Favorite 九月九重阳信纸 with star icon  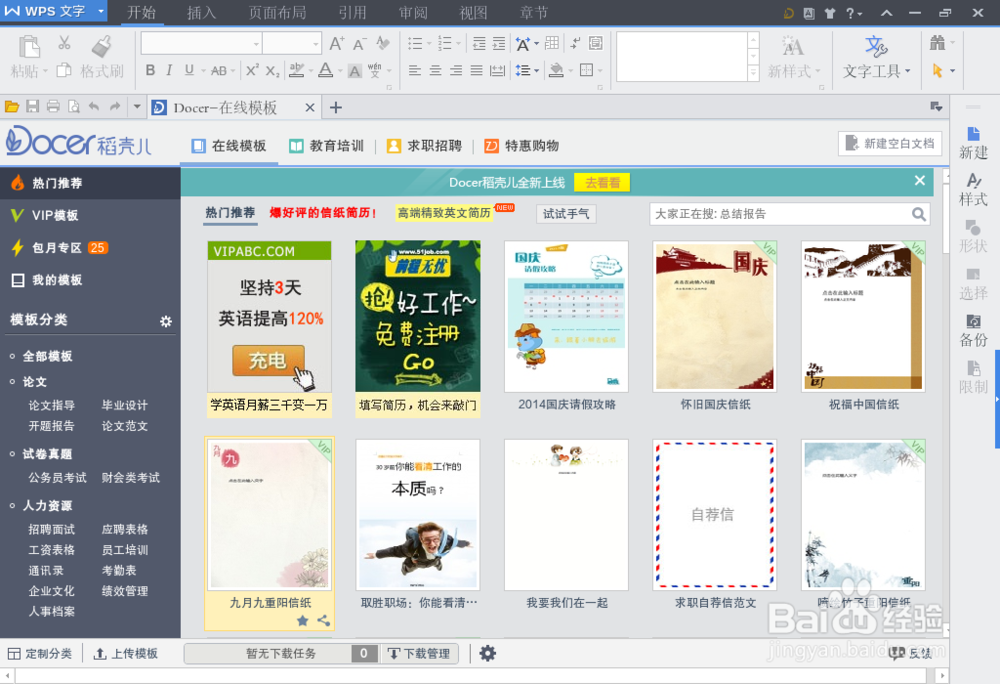tap(303, 620)
